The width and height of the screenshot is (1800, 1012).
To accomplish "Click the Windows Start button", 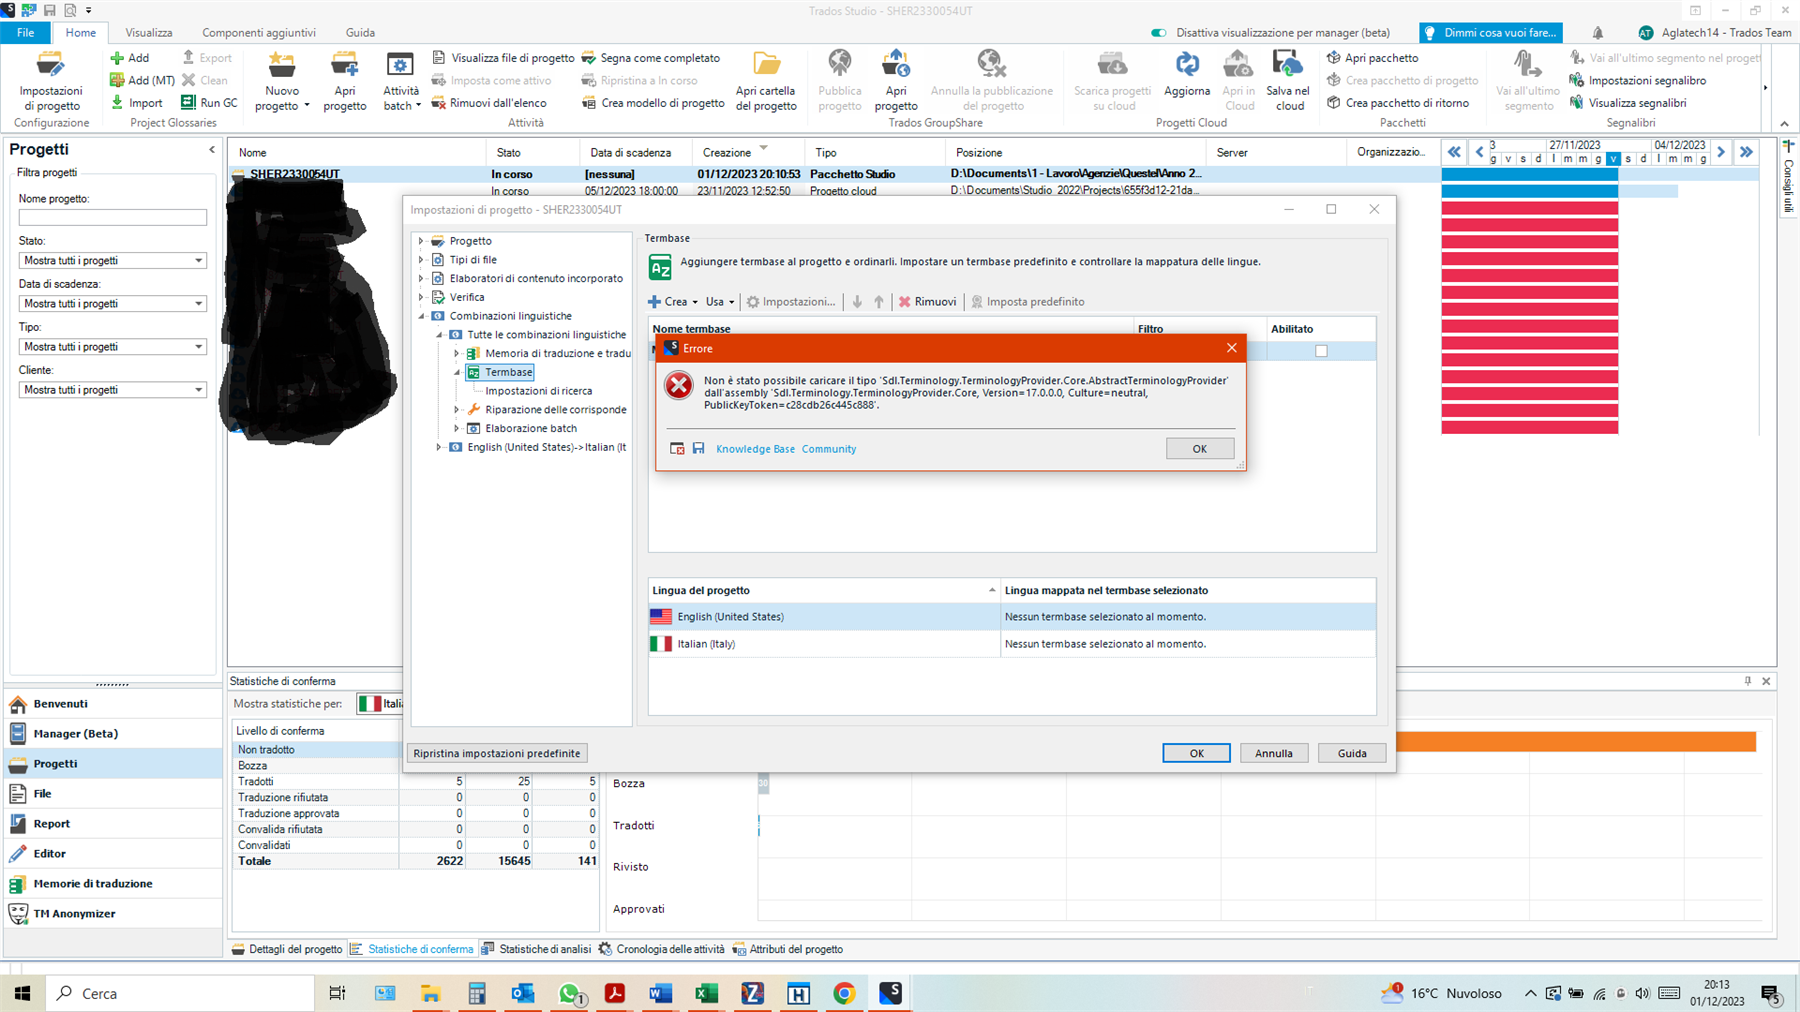I will coord(22,993).
